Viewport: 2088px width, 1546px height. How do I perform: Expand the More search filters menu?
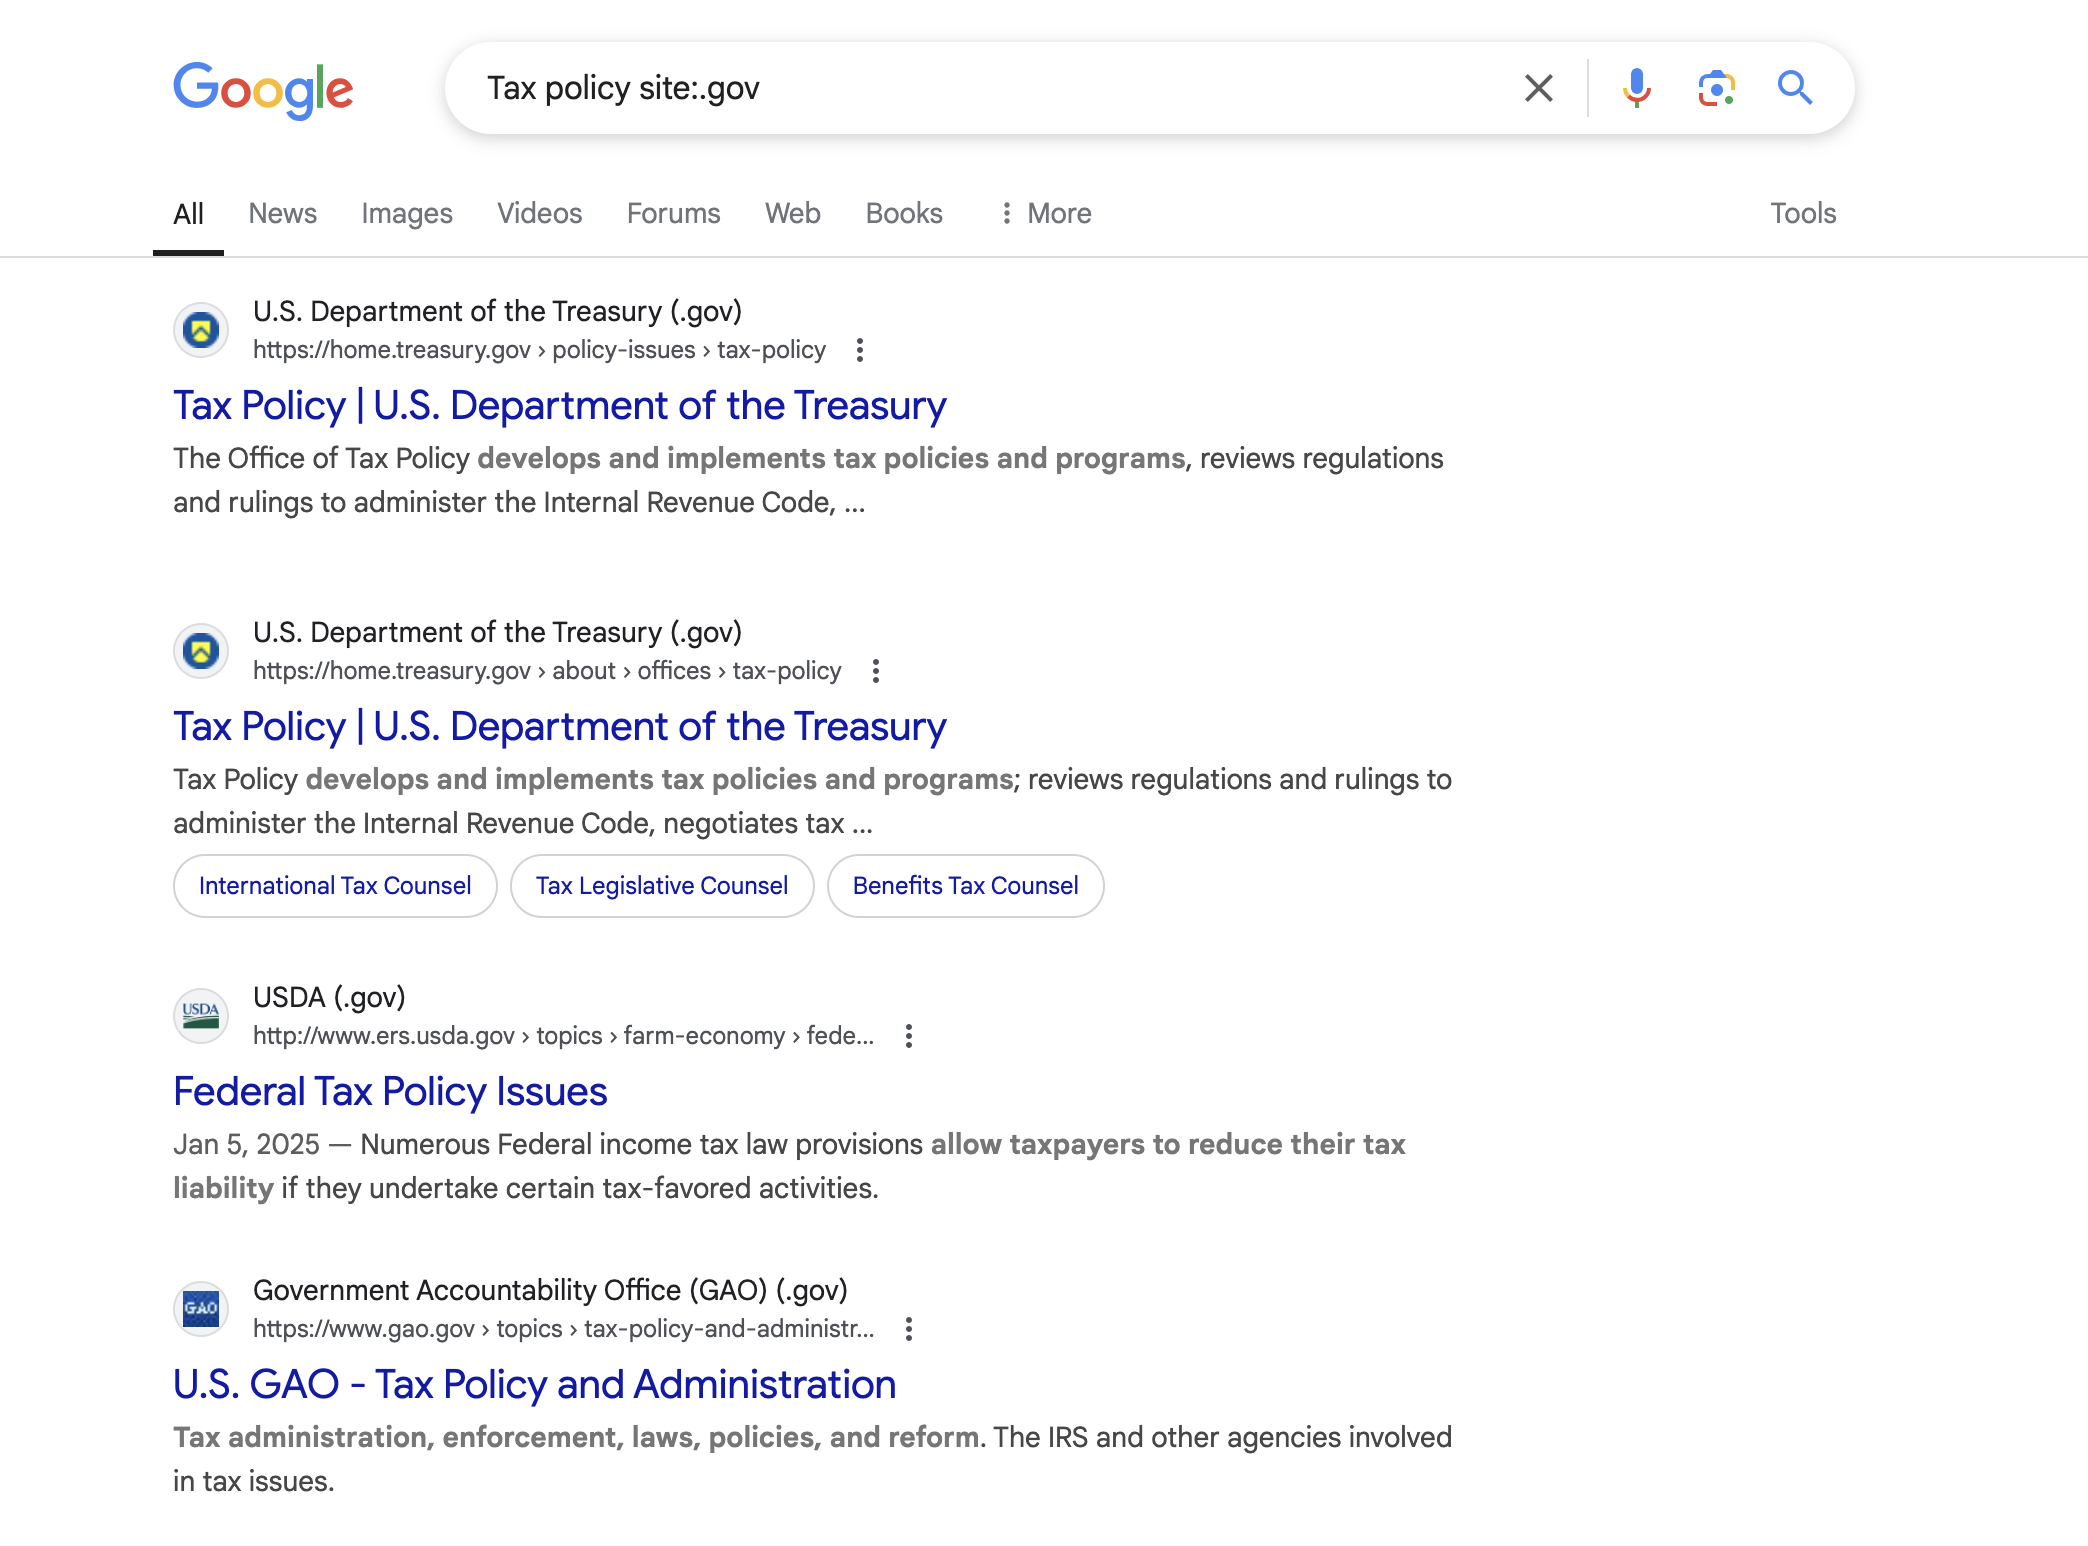coord(1045,213)
